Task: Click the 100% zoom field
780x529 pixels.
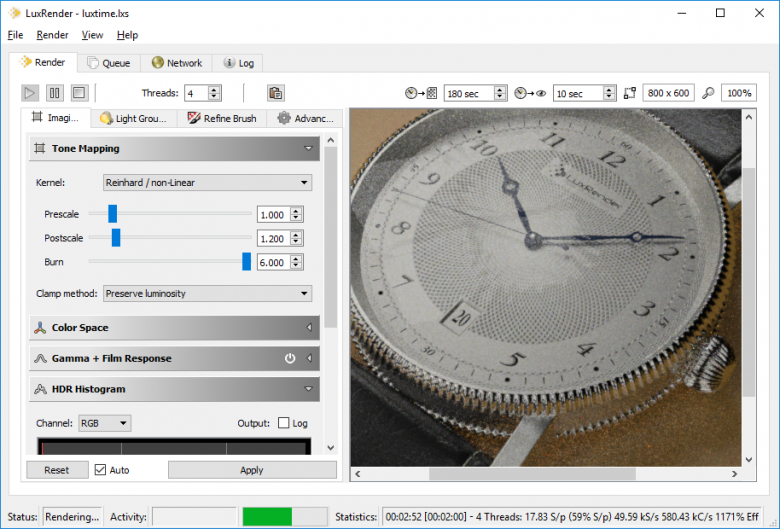Action: 739,93
